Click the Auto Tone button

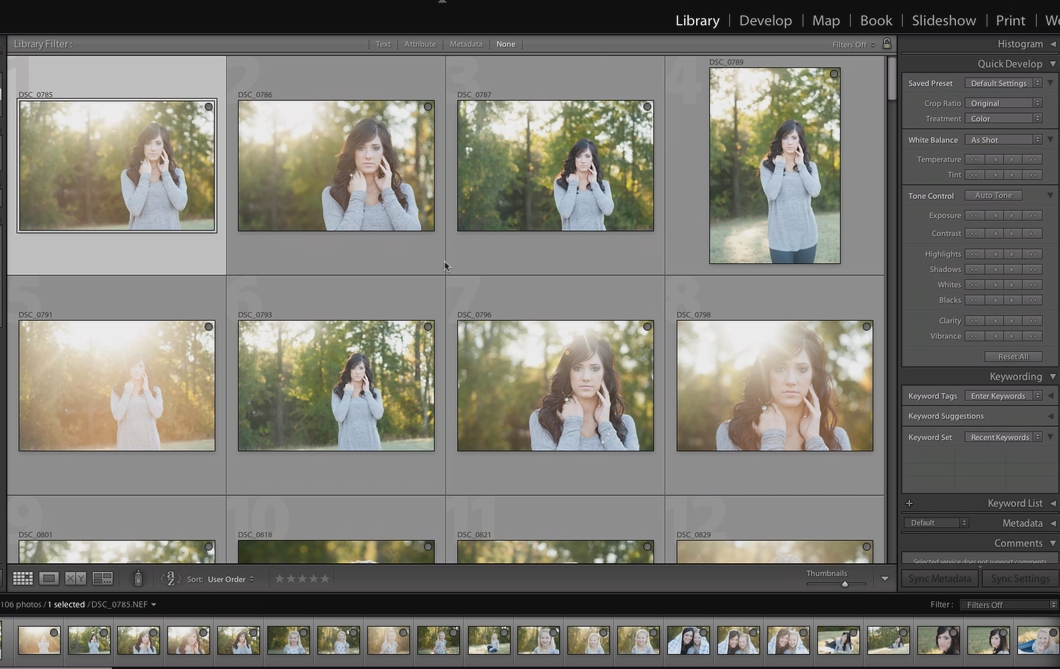click(992, 196)
